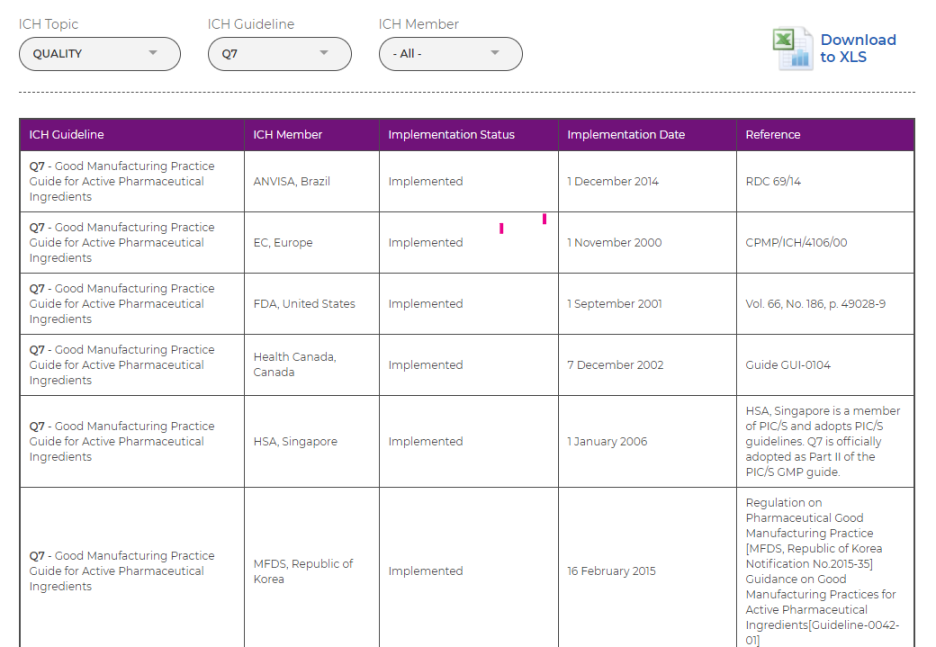
Task: Click the 16 February 2015 date
Action: tap(611, 571)
